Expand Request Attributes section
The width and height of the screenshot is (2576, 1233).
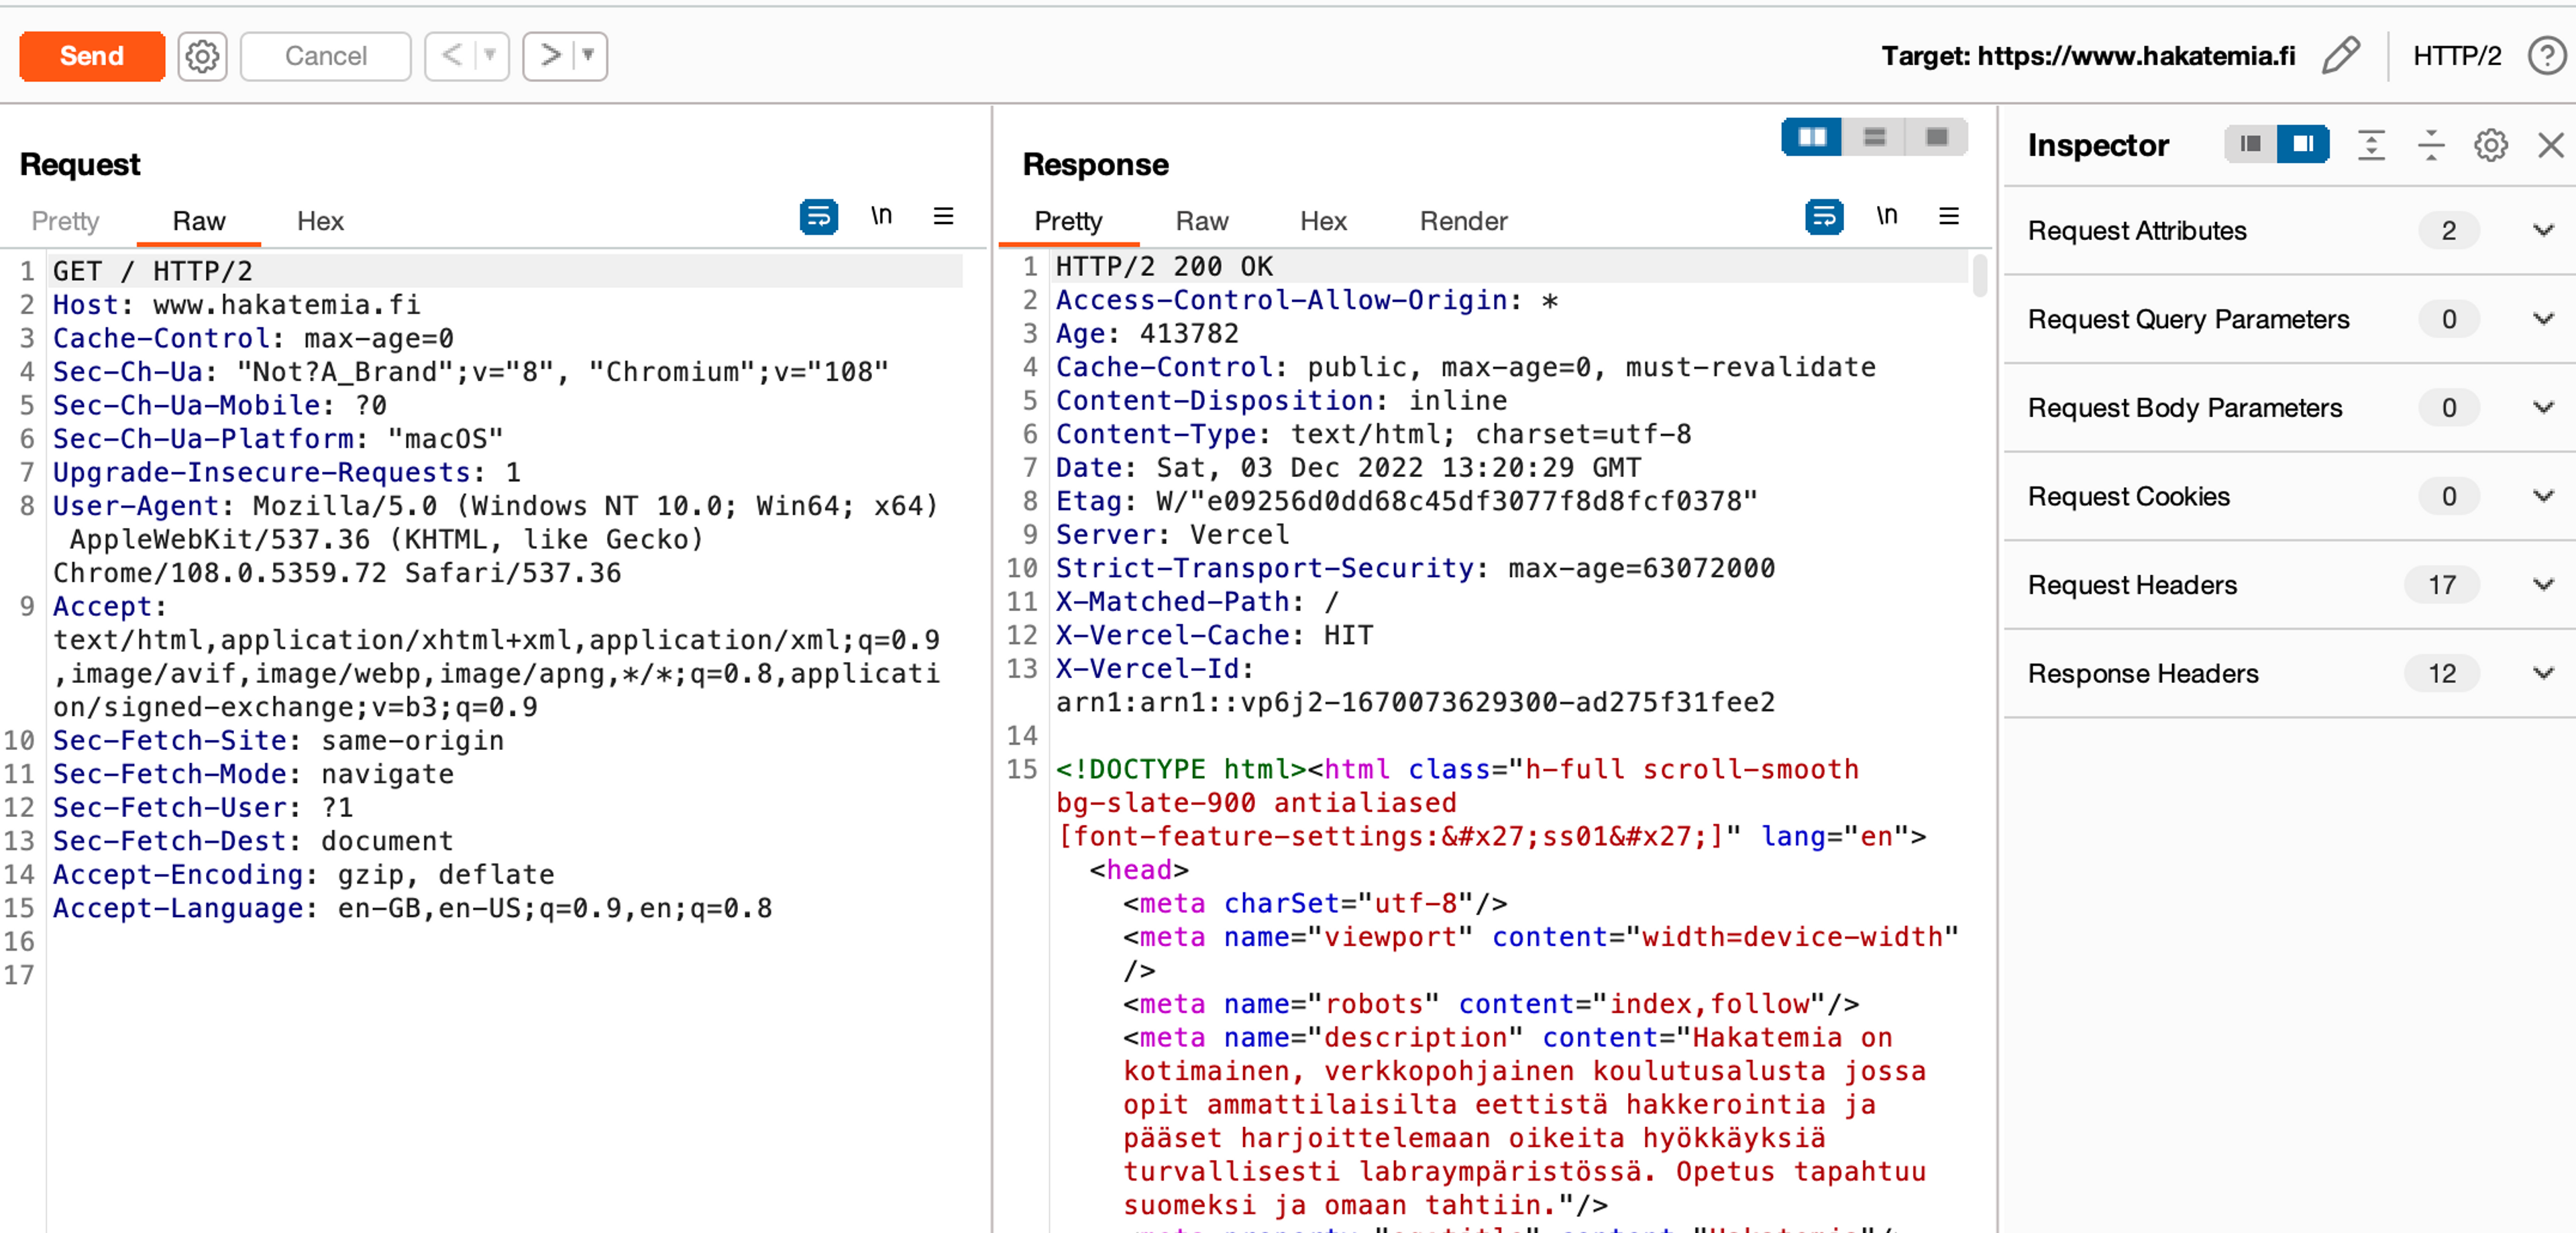click(x=2543, y=231)
